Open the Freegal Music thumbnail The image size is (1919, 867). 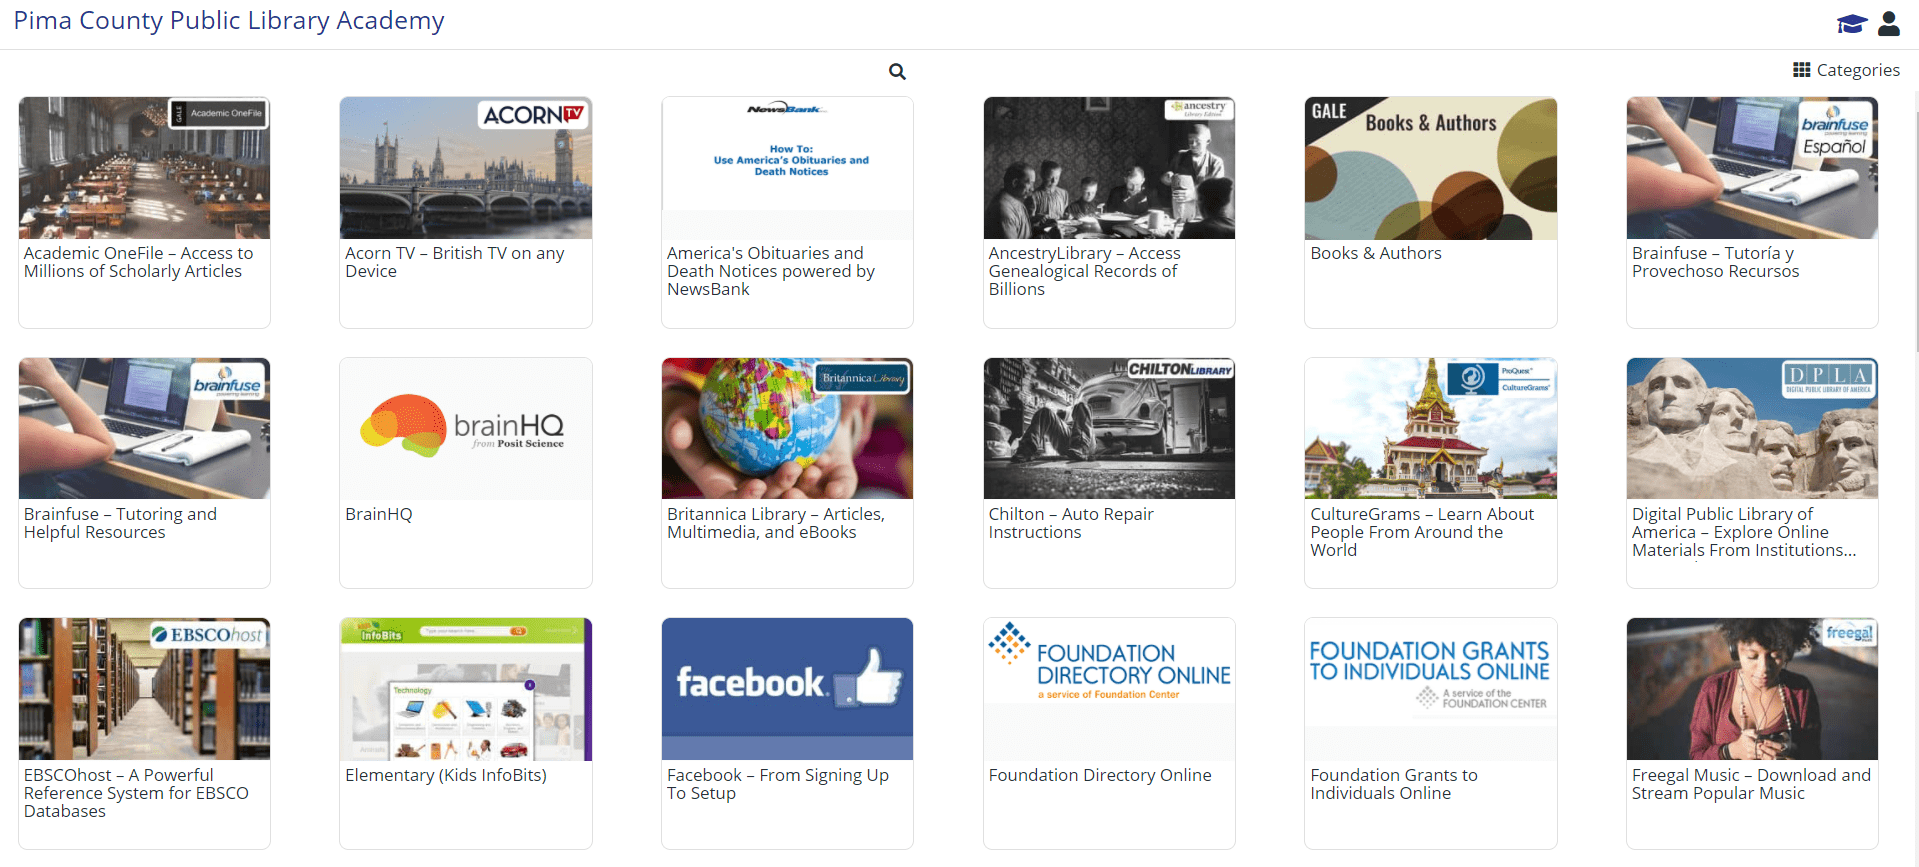1752,689
